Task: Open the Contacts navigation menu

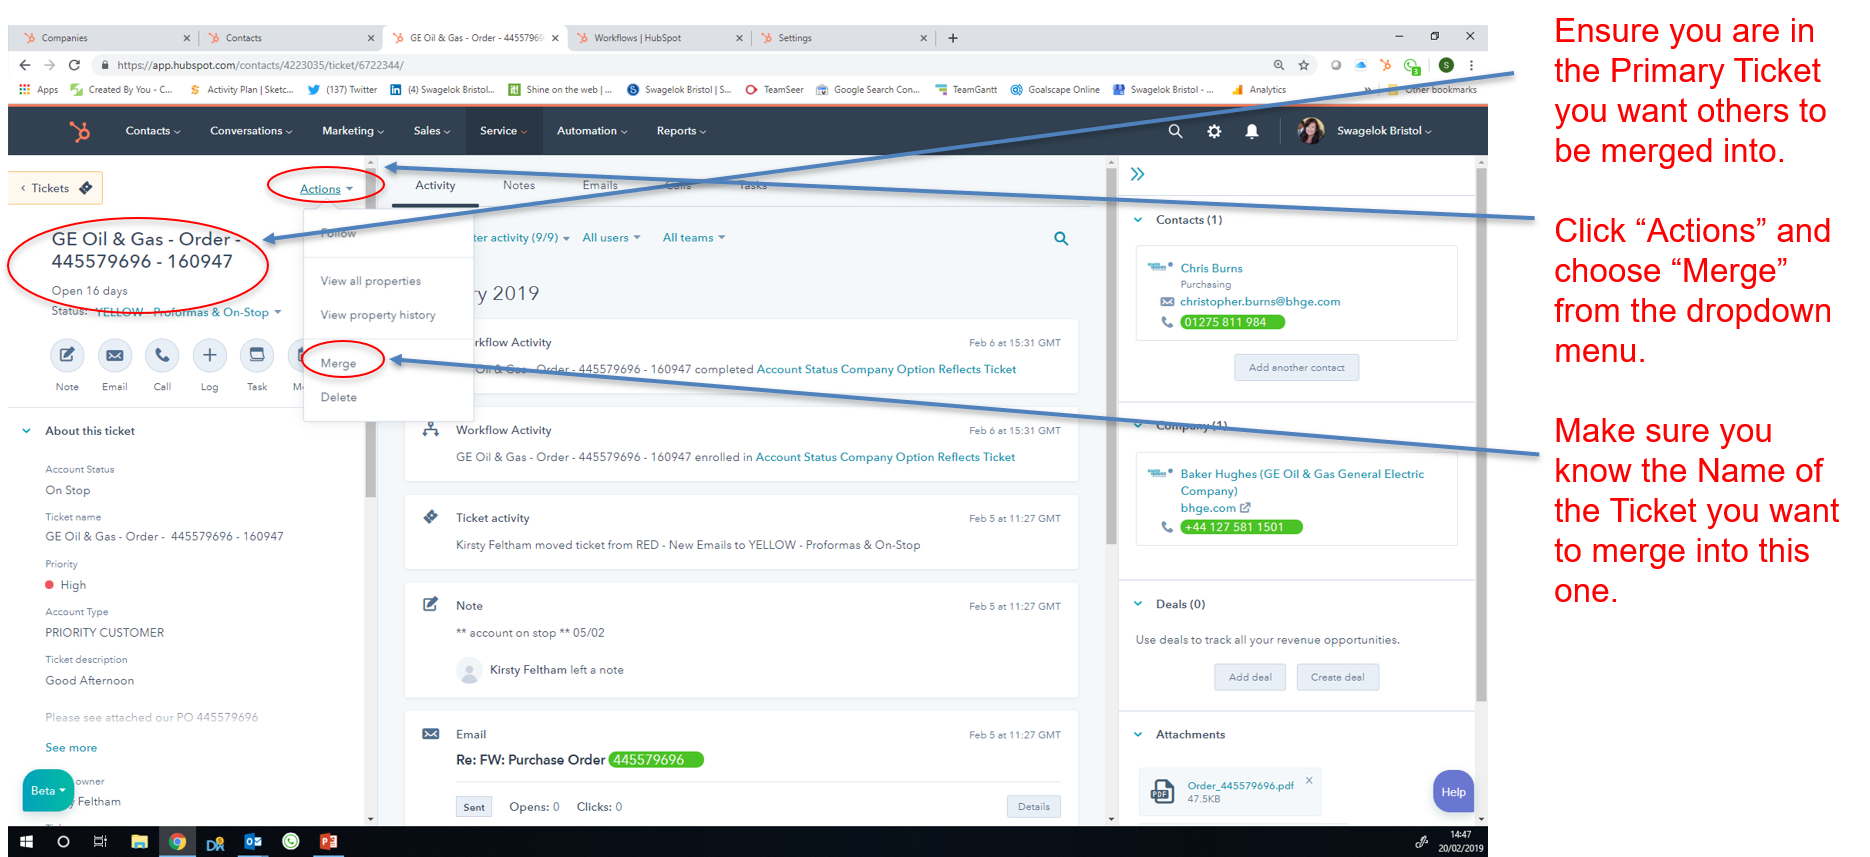Action: [x=153, y=131]
